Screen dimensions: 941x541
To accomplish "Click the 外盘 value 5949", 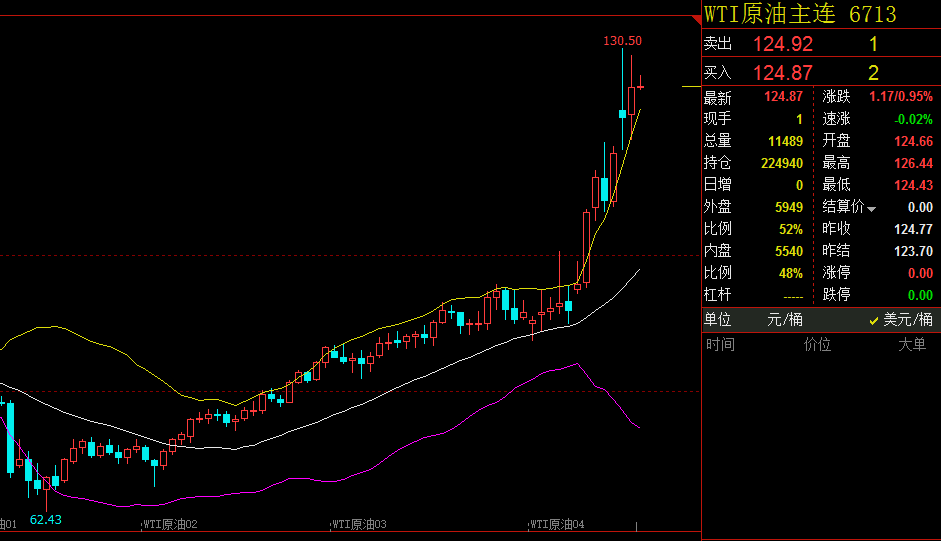I will click(x=789, y=207).
